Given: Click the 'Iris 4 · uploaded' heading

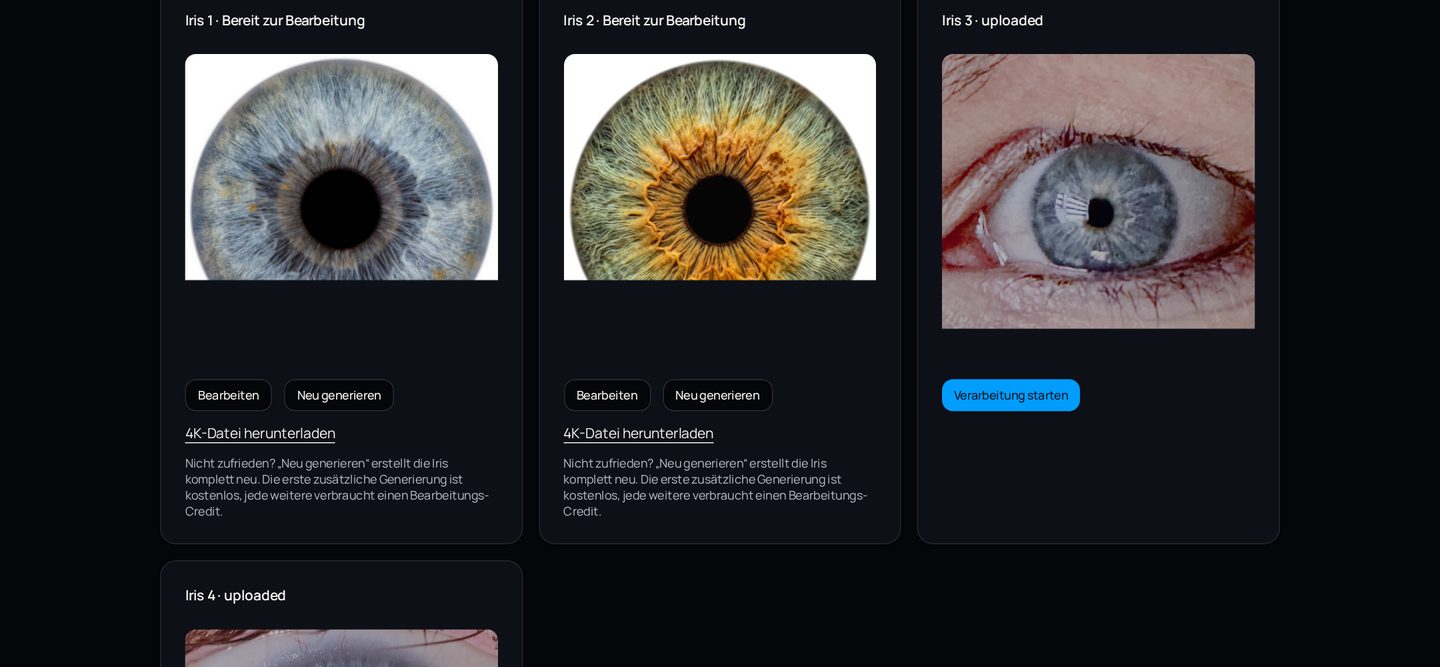Looking at the screenshot, I should 235,595.
